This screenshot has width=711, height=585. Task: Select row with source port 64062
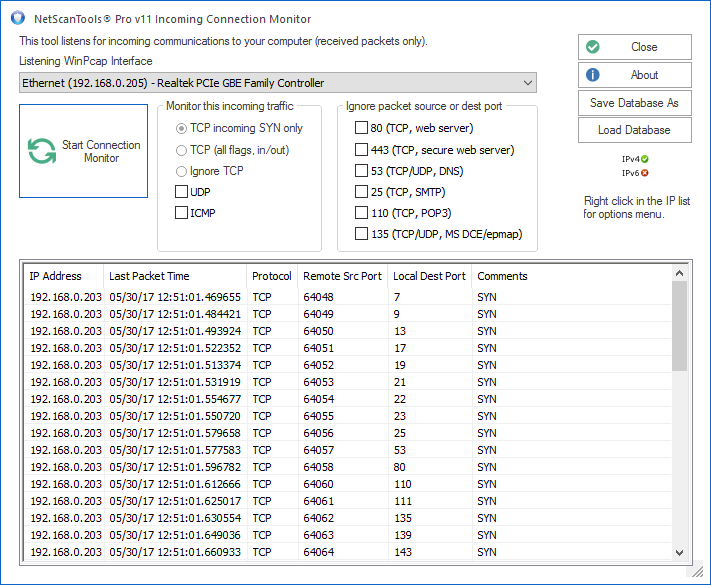(x=347, y=518)
